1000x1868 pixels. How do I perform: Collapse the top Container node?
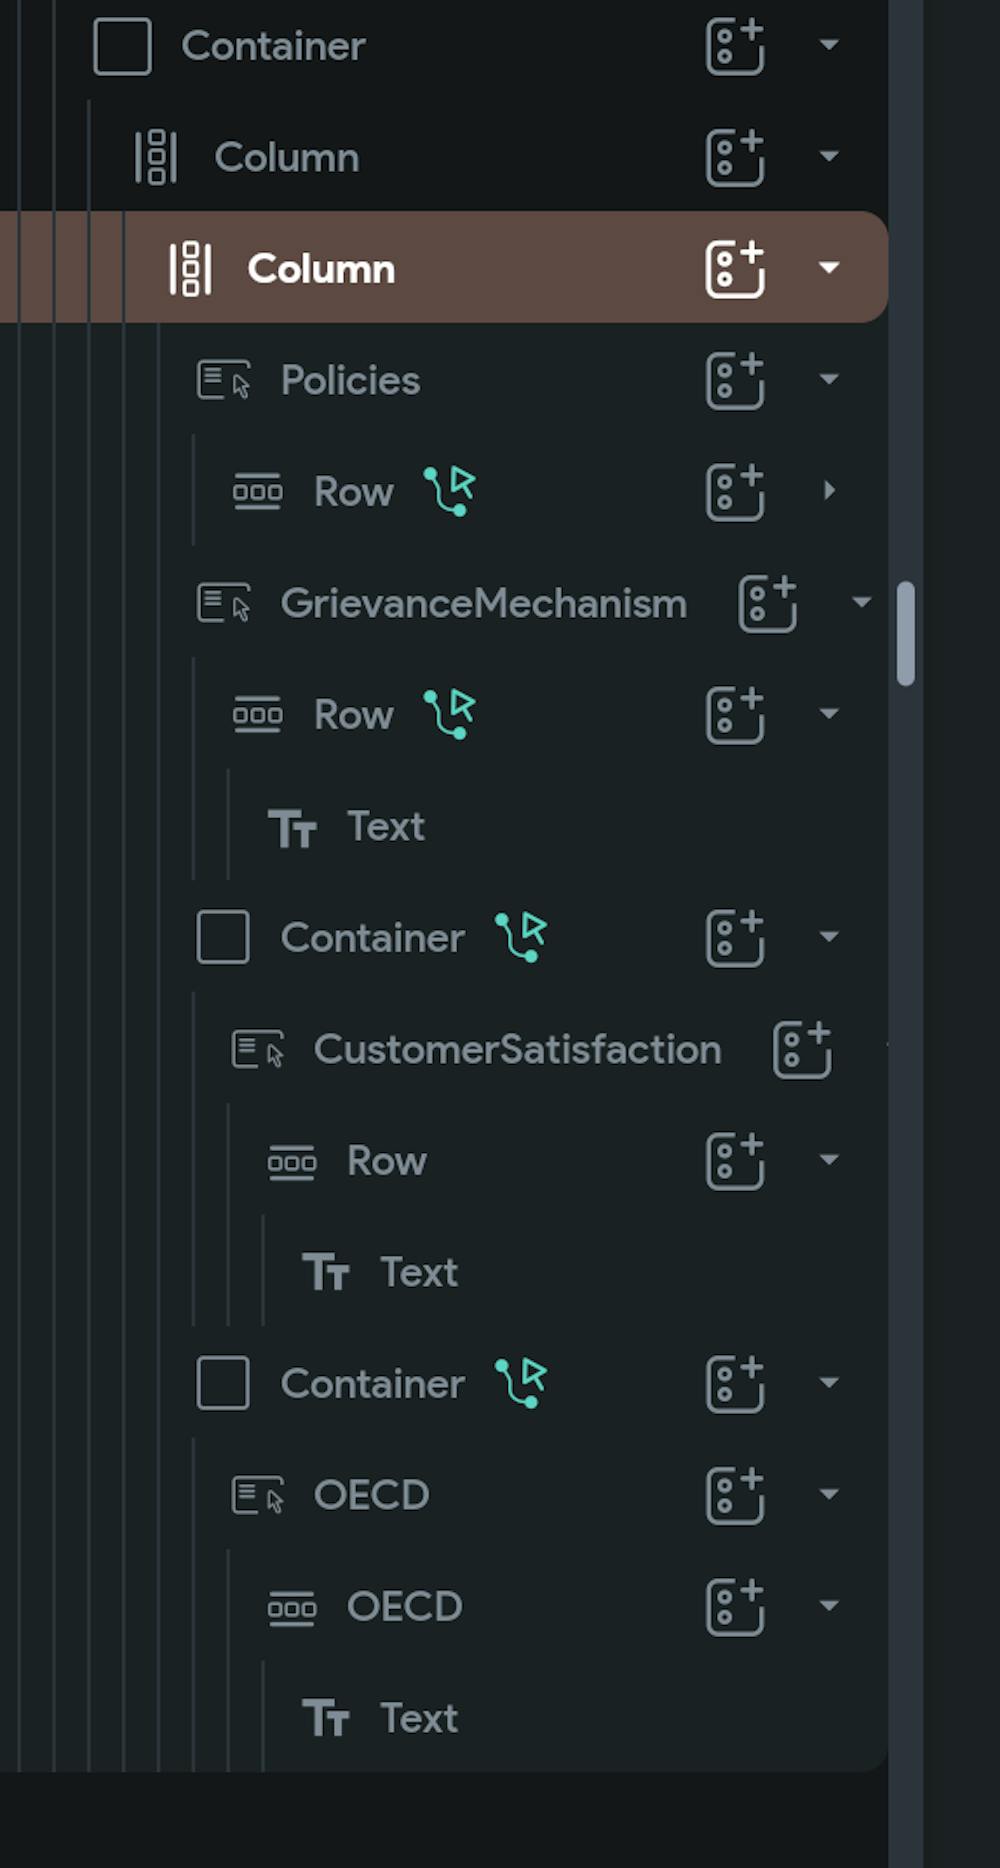pos(829,46)
